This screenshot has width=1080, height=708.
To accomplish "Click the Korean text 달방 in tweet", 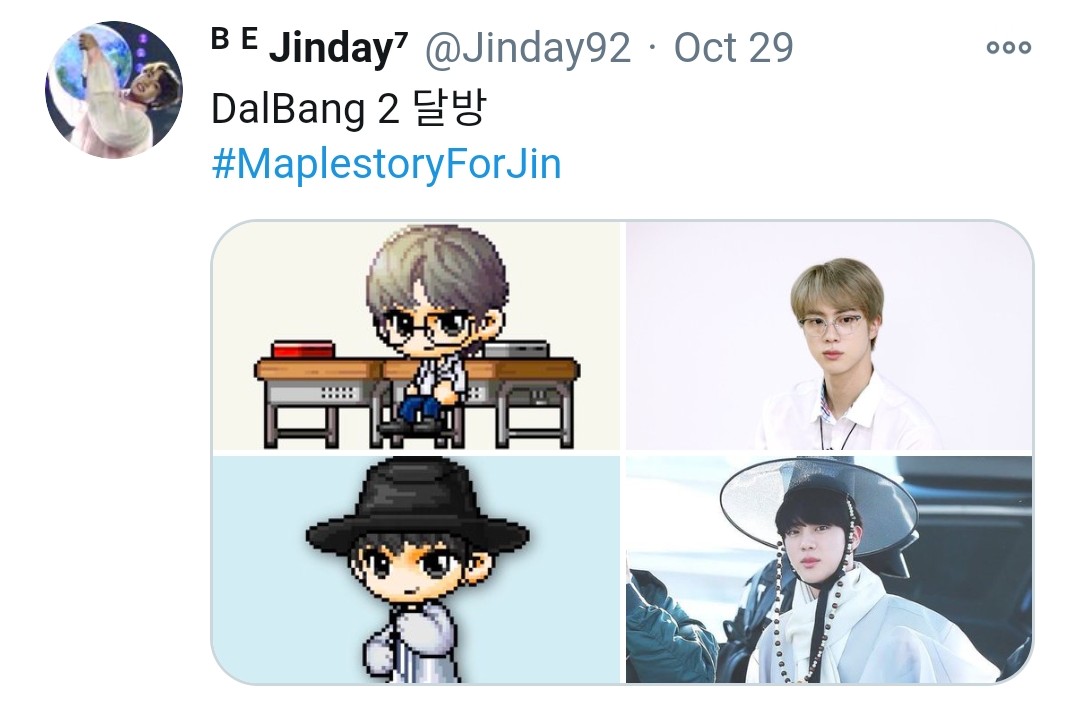I will pos(450,107).
